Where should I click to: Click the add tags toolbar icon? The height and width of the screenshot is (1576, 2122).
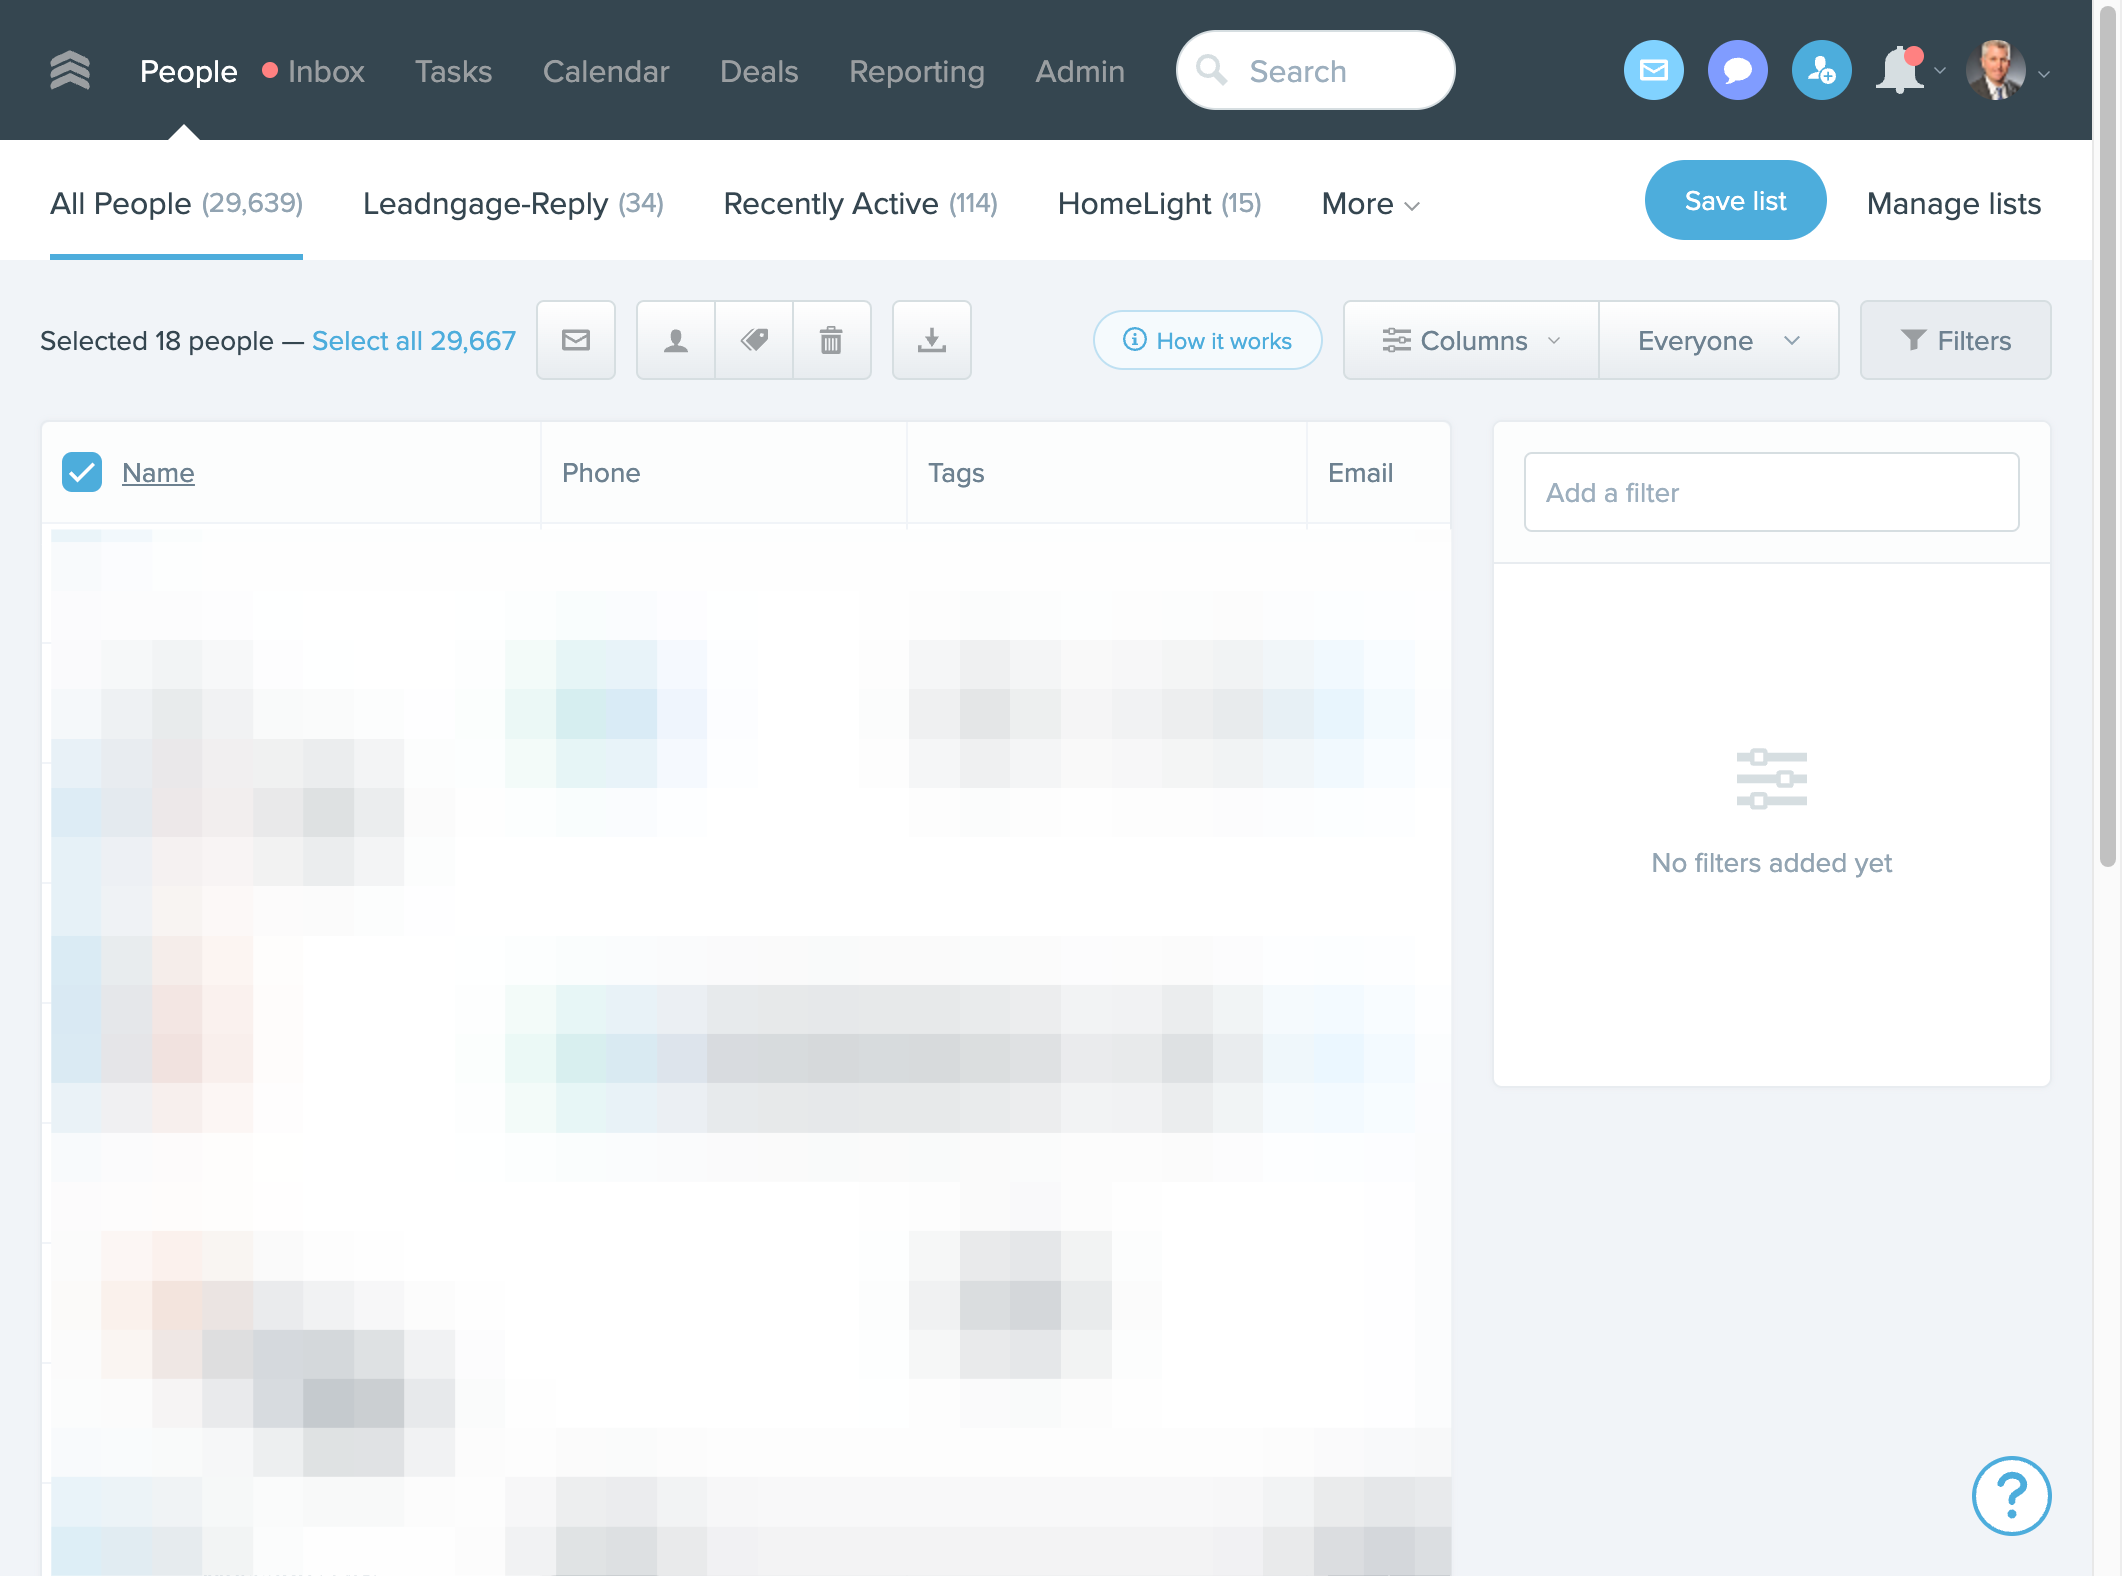754,340
